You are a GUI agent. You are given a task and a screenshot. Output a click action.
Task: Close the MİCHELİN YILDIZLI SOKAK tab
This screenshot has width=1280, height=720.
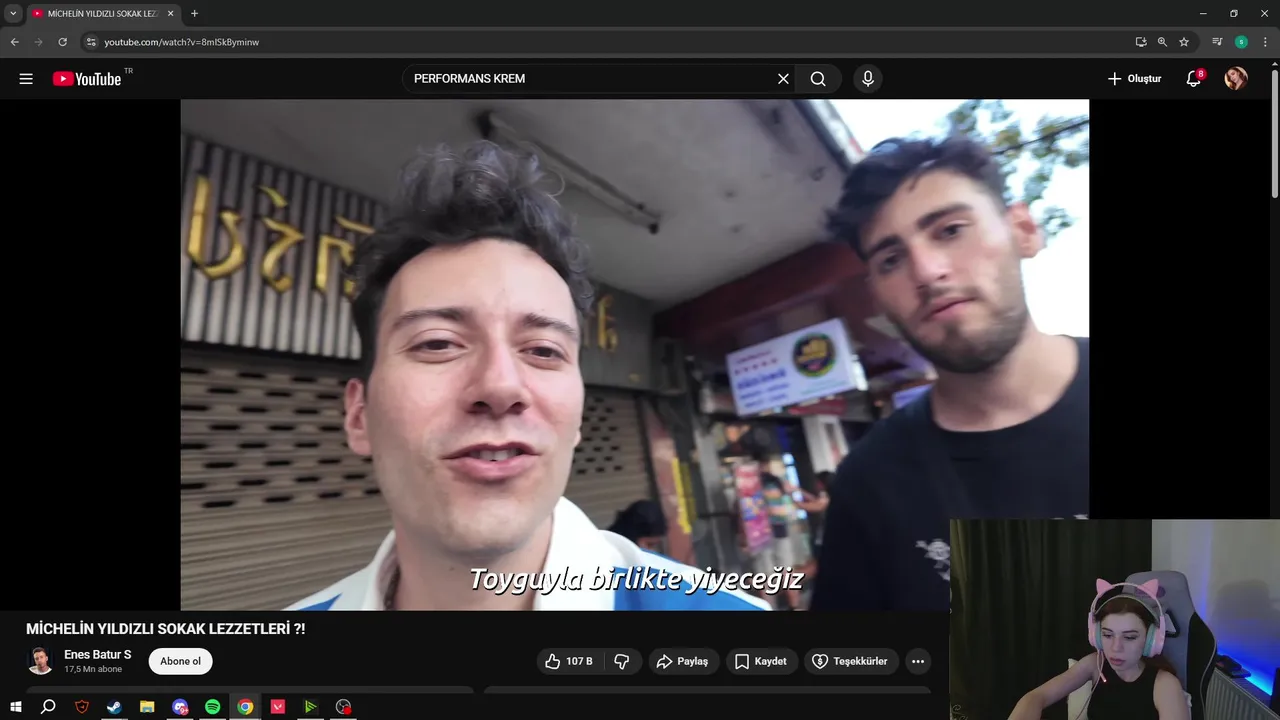pyautogui.click(x=170, y=14)
